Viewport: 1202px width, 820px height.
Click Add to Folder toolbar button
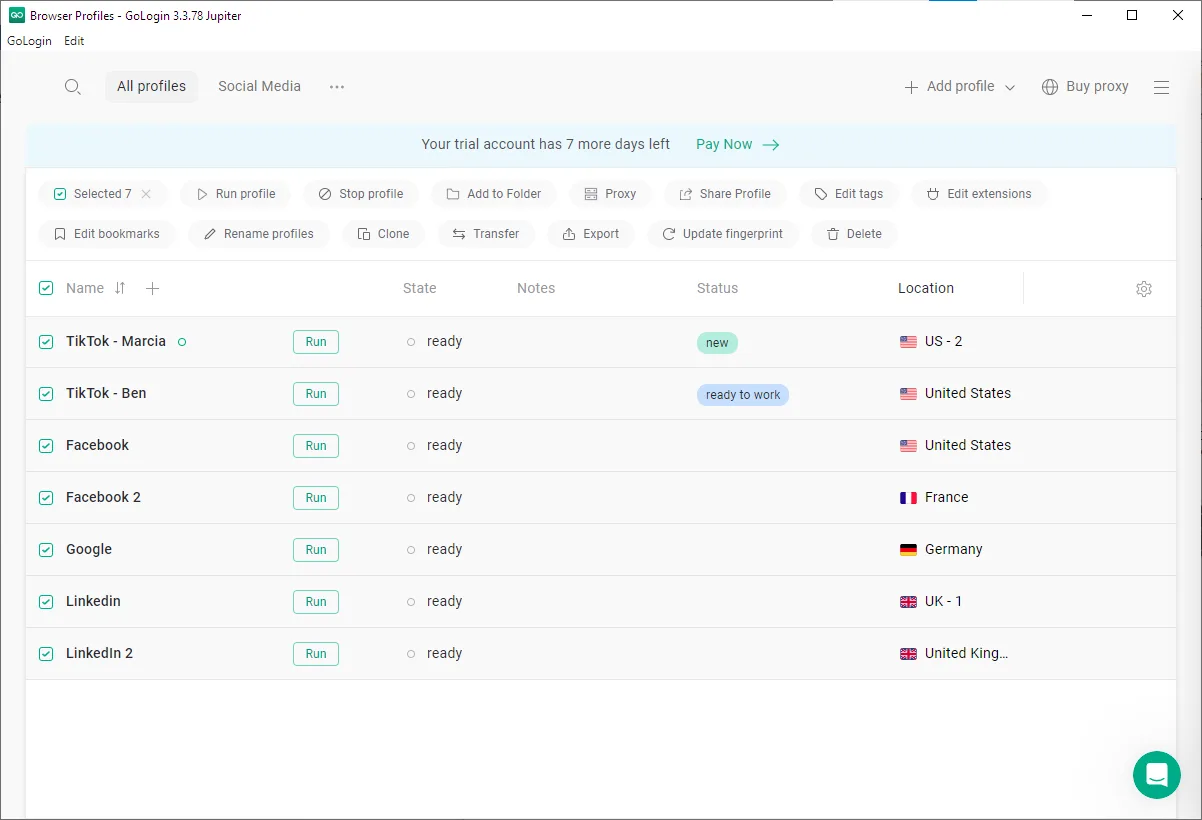[x=494, y=194]
